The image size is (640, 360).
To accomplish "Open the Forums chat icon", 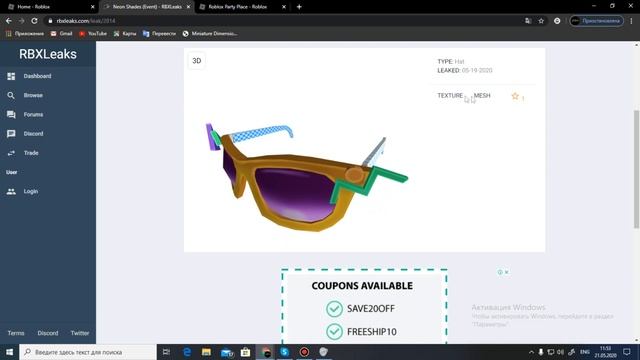I will 11,115.
